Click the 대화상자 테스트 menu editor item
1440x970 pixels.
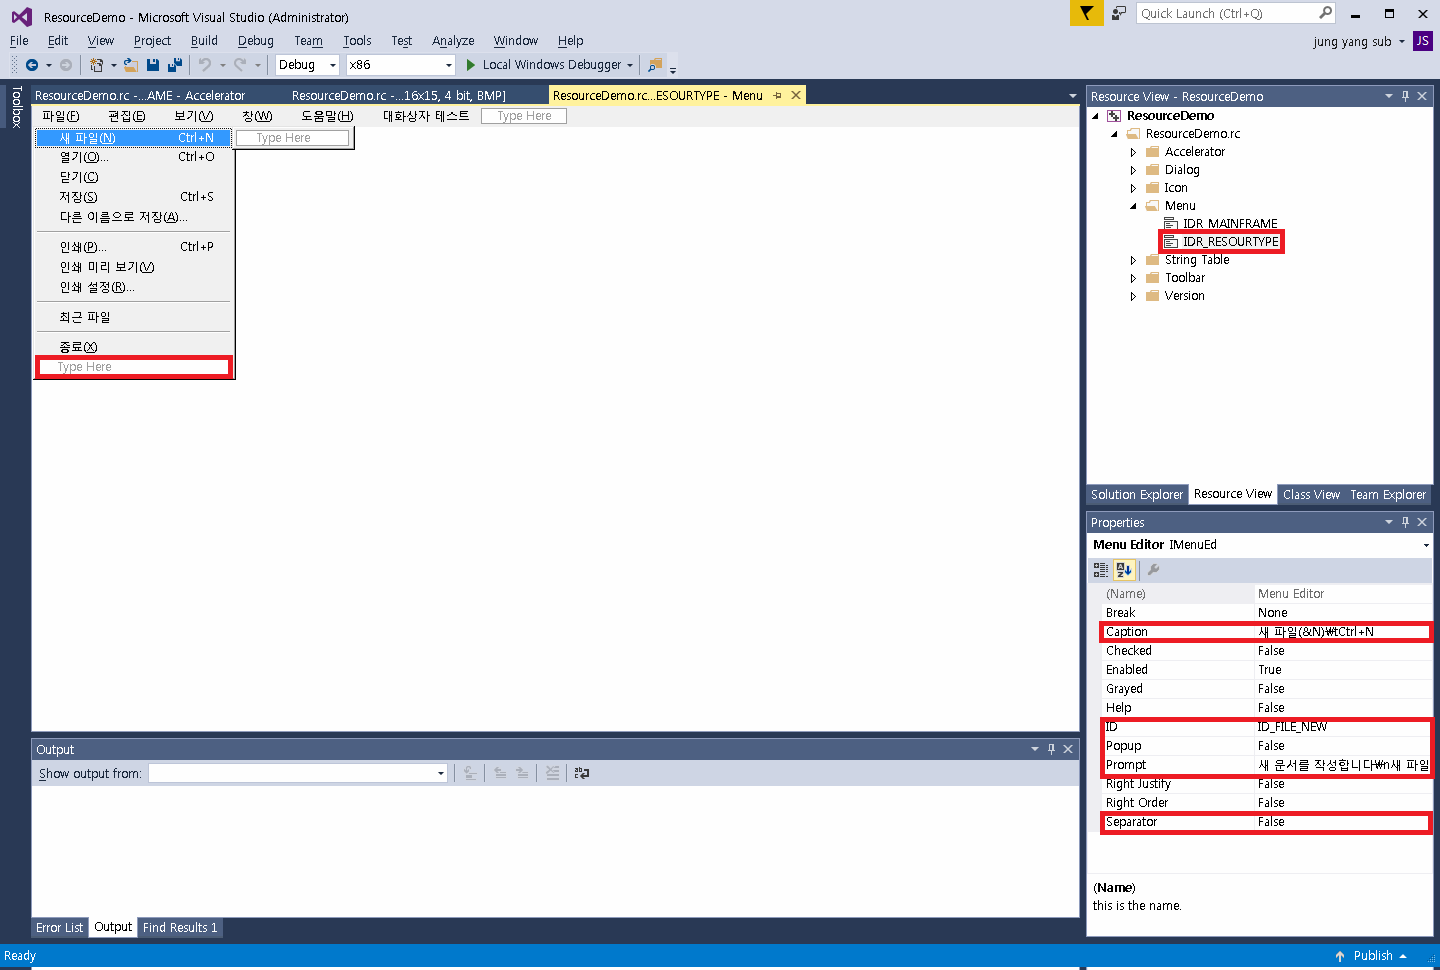(426, 116)
